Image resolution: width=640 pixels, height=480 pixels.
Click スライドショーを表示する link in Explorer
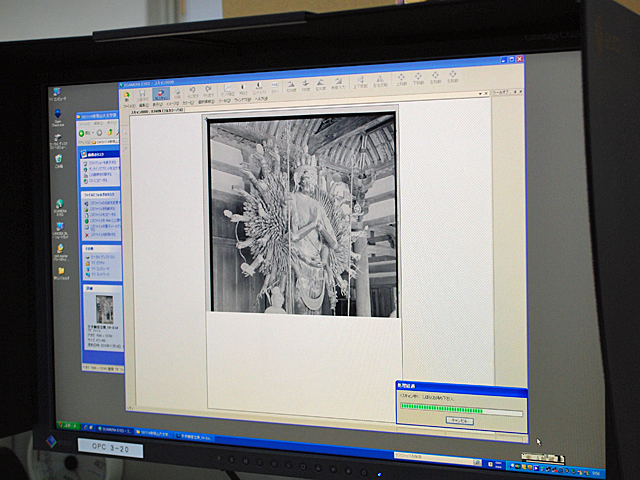coord(100,162)
